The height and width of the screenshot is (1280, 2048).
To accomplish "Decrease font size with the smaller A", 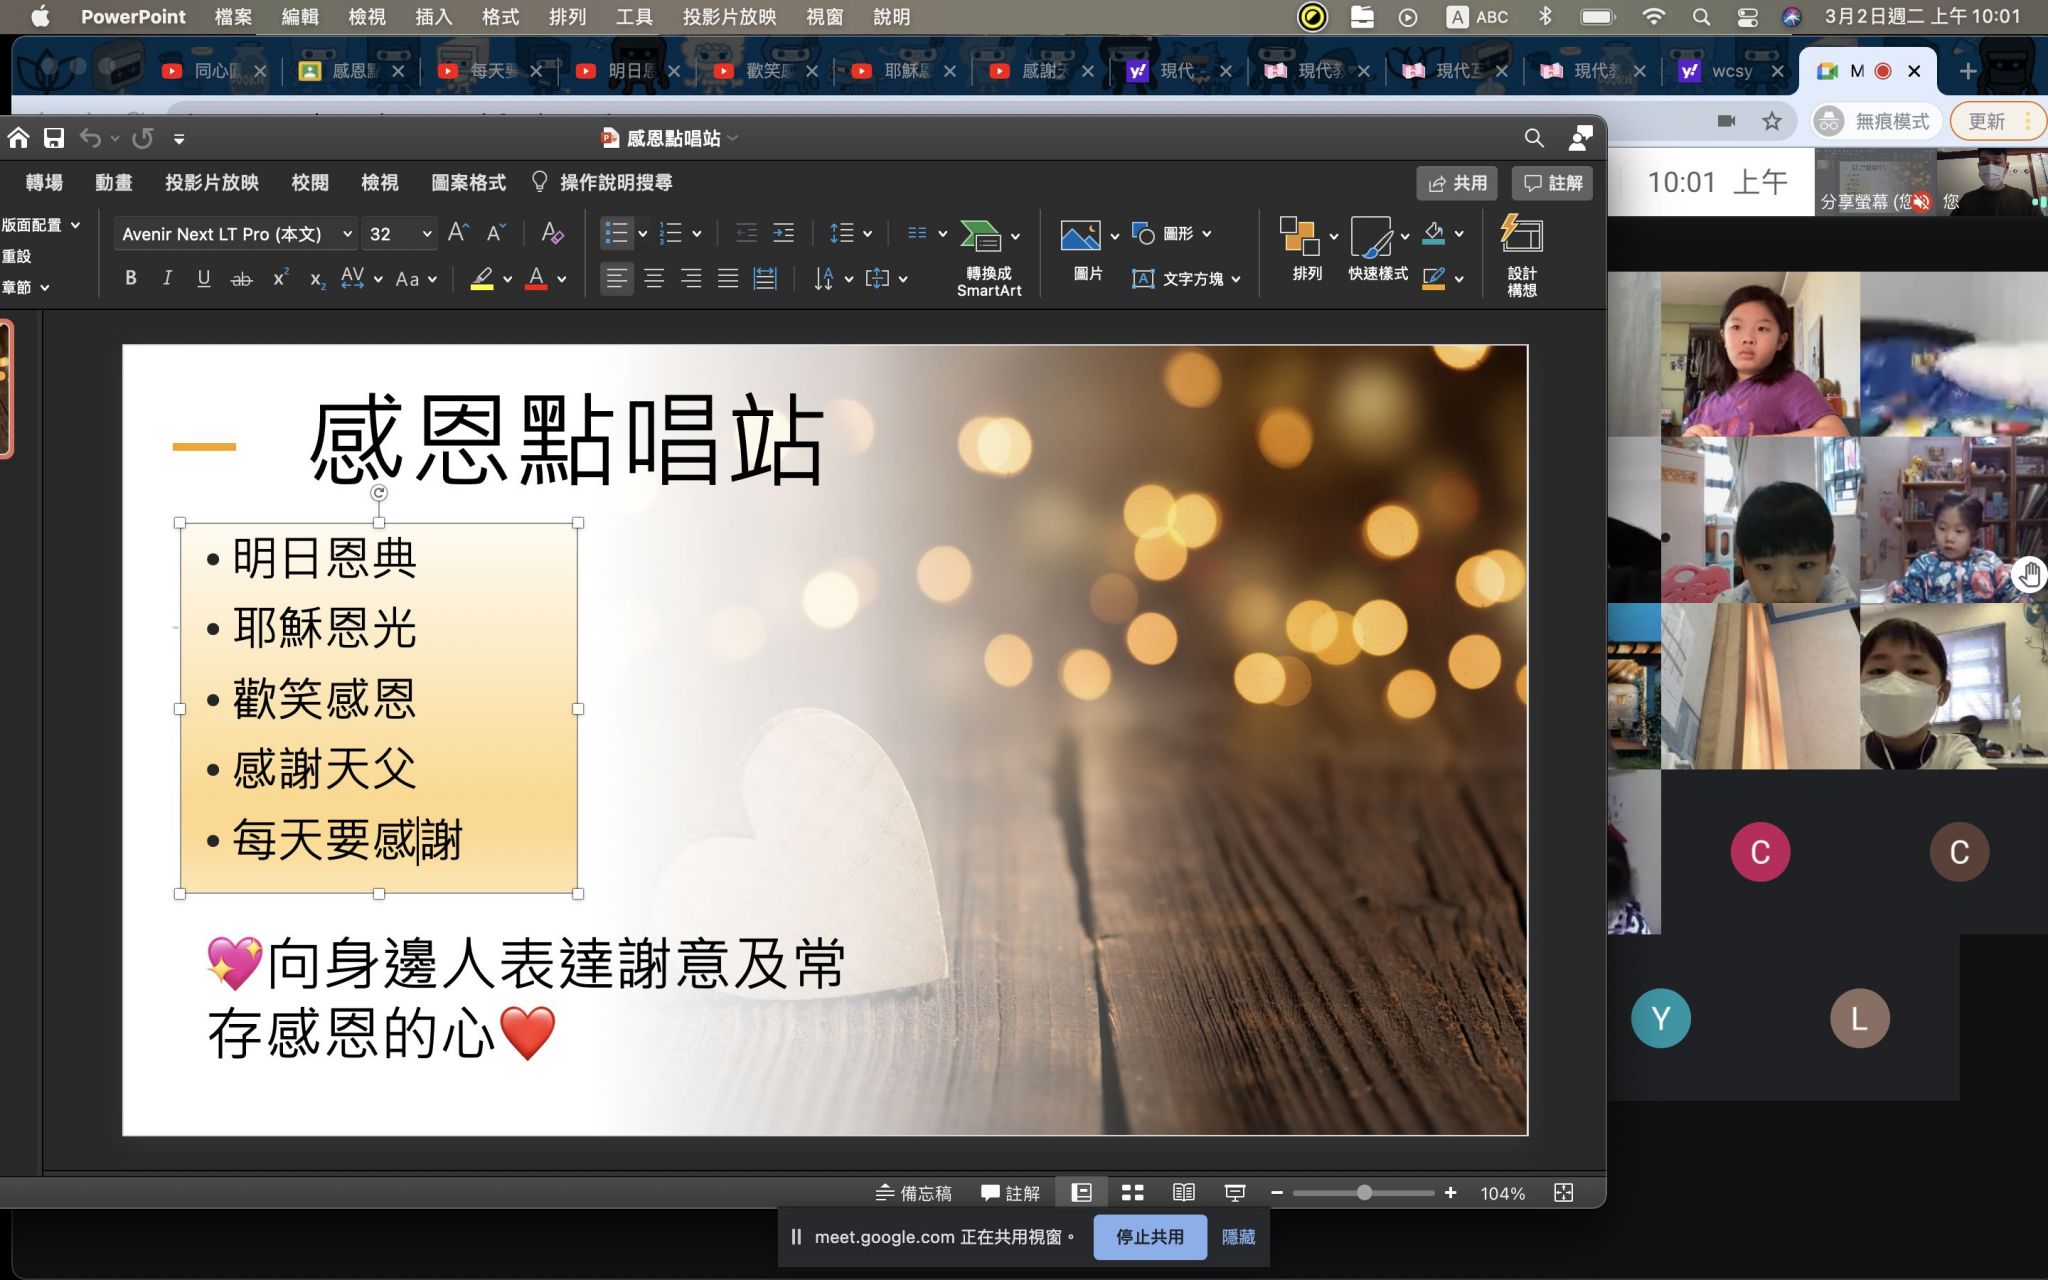I will point(496,233).
